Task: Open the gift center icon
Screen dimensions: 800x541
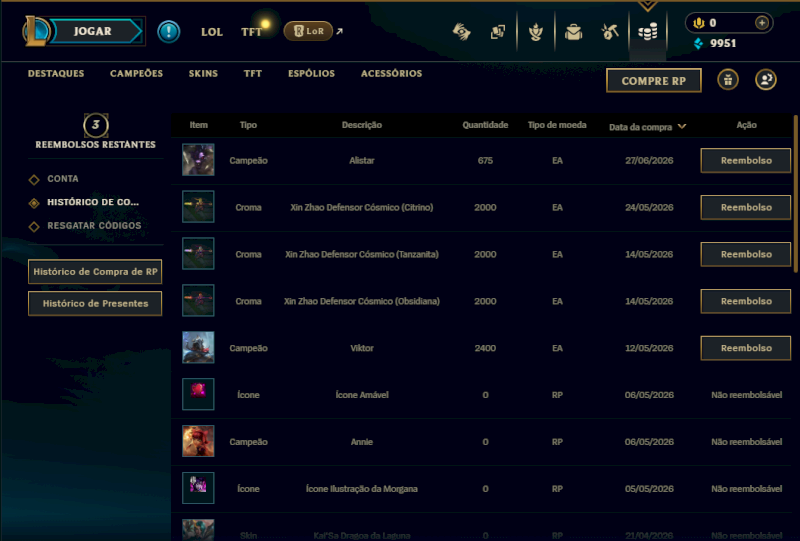Action: coord(728,80)
